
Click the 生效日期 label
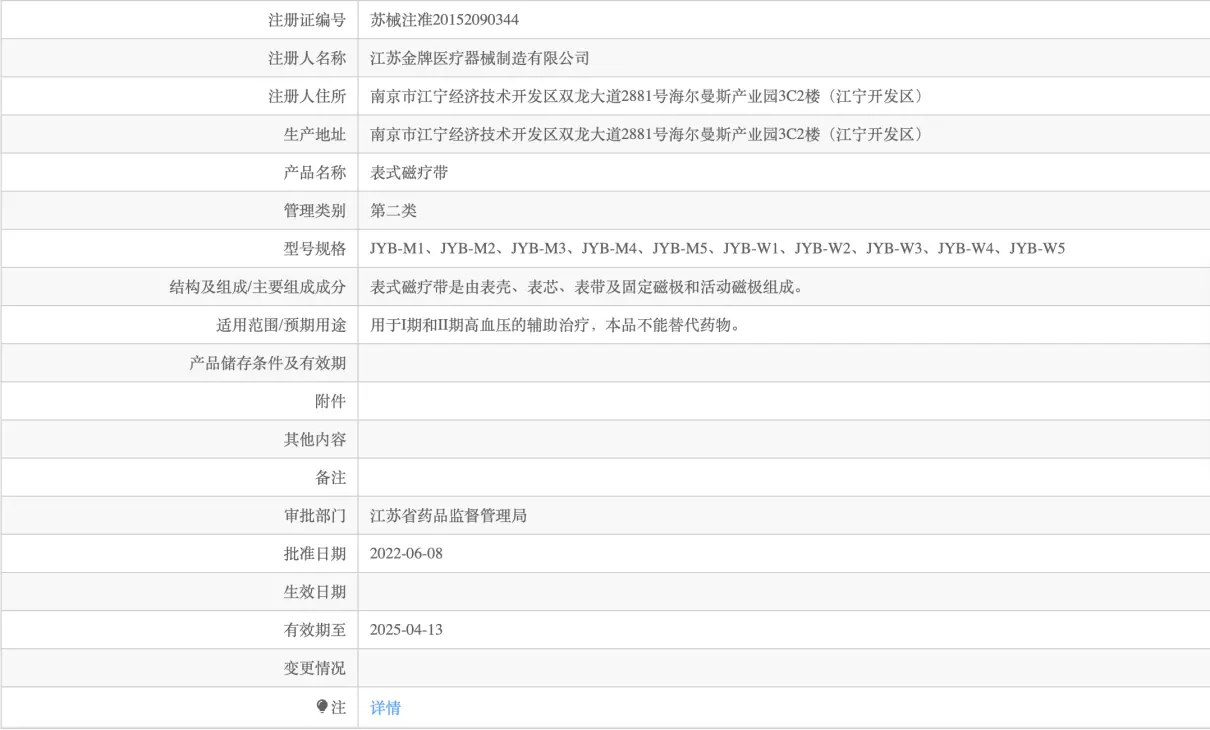pos(315,591)
